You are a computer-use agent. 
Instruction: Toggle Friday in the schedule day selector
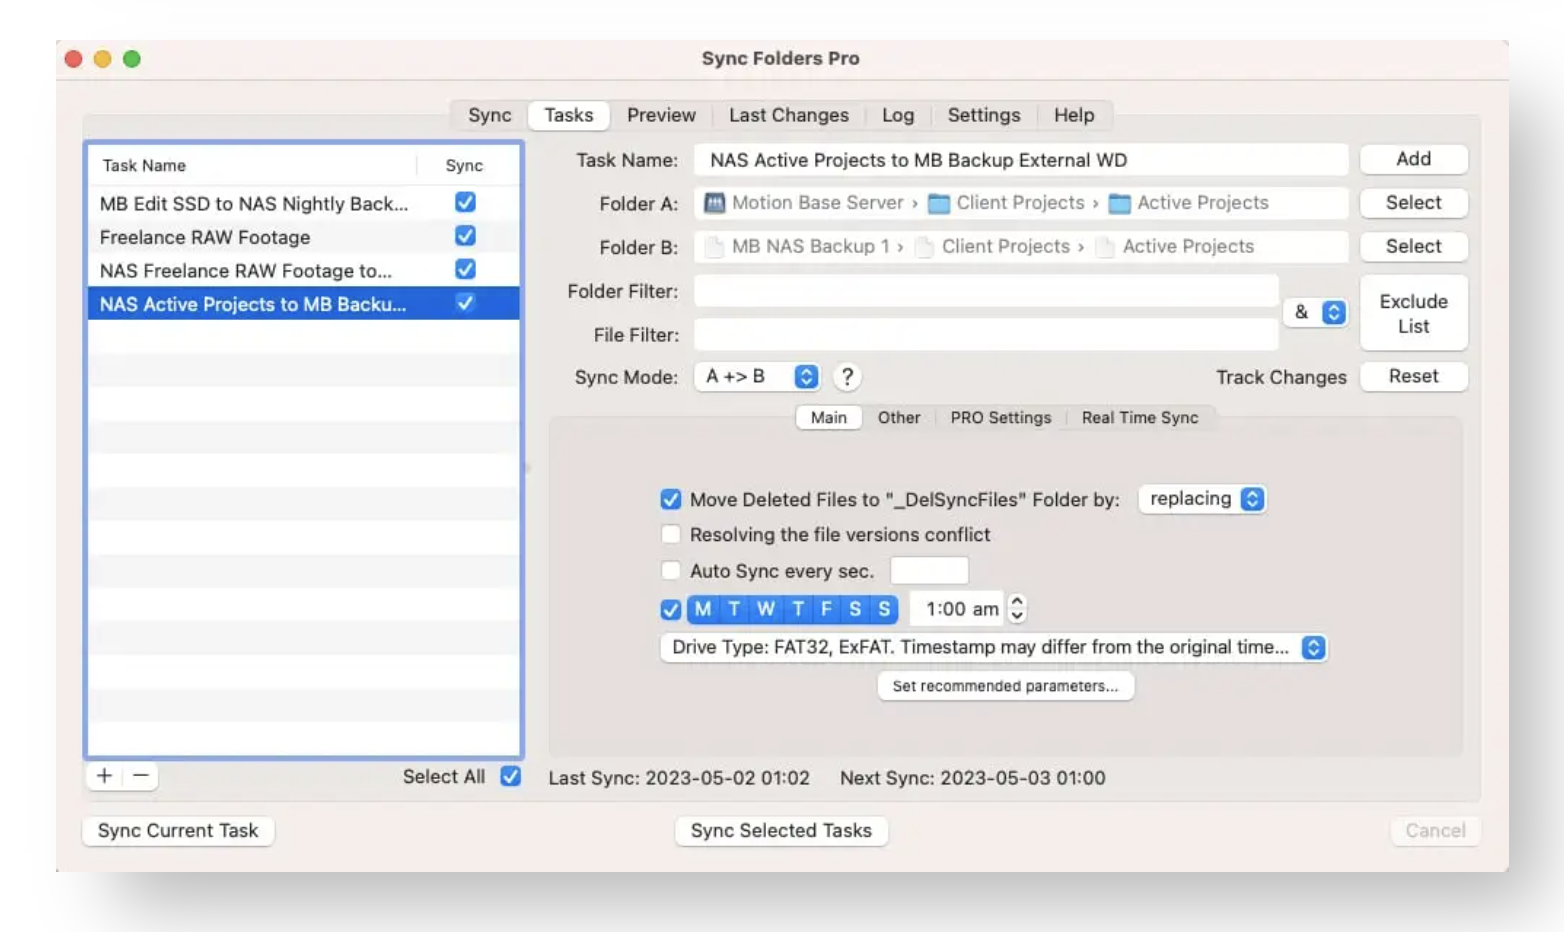(826, 609)
